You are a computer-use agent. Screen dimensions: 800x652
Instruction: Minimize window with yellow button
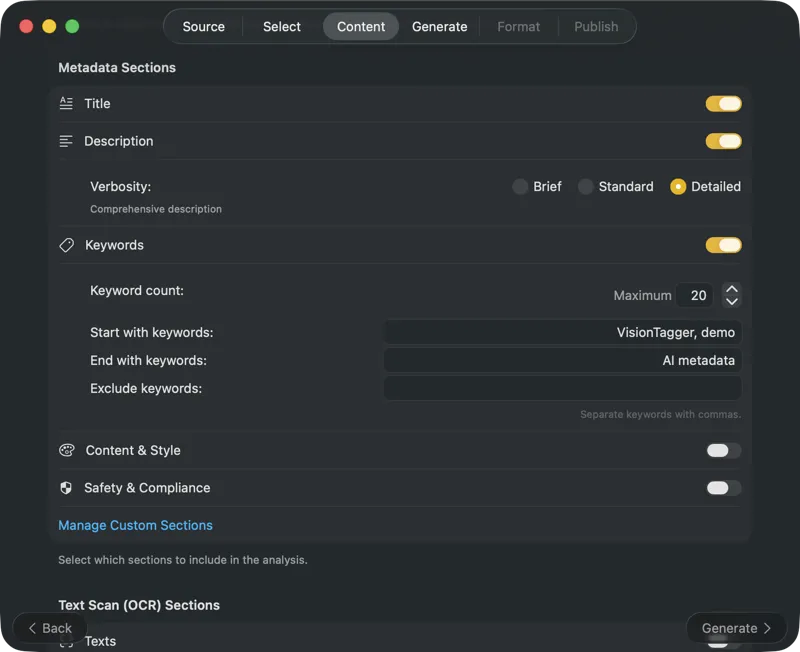click(49, 26)
